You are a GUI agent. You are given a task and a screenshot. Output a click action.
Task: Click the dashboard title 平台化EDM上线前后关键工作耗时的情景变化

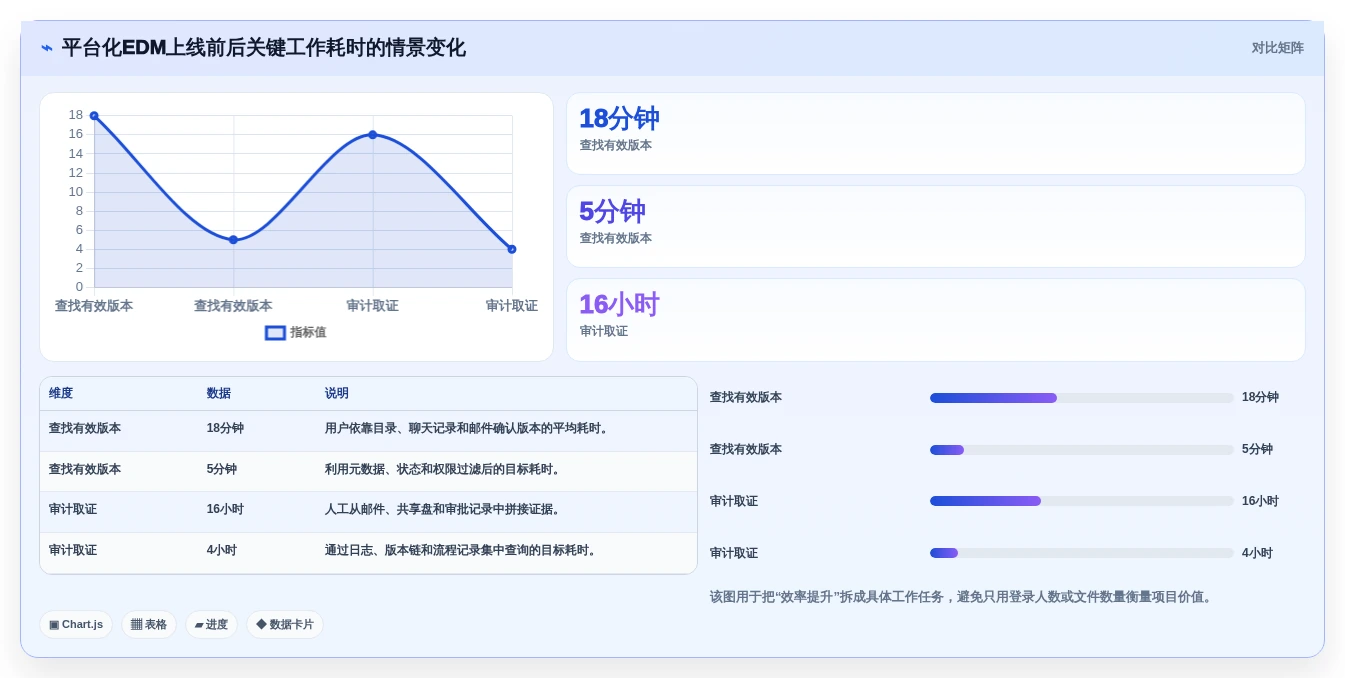pos(264,48)
